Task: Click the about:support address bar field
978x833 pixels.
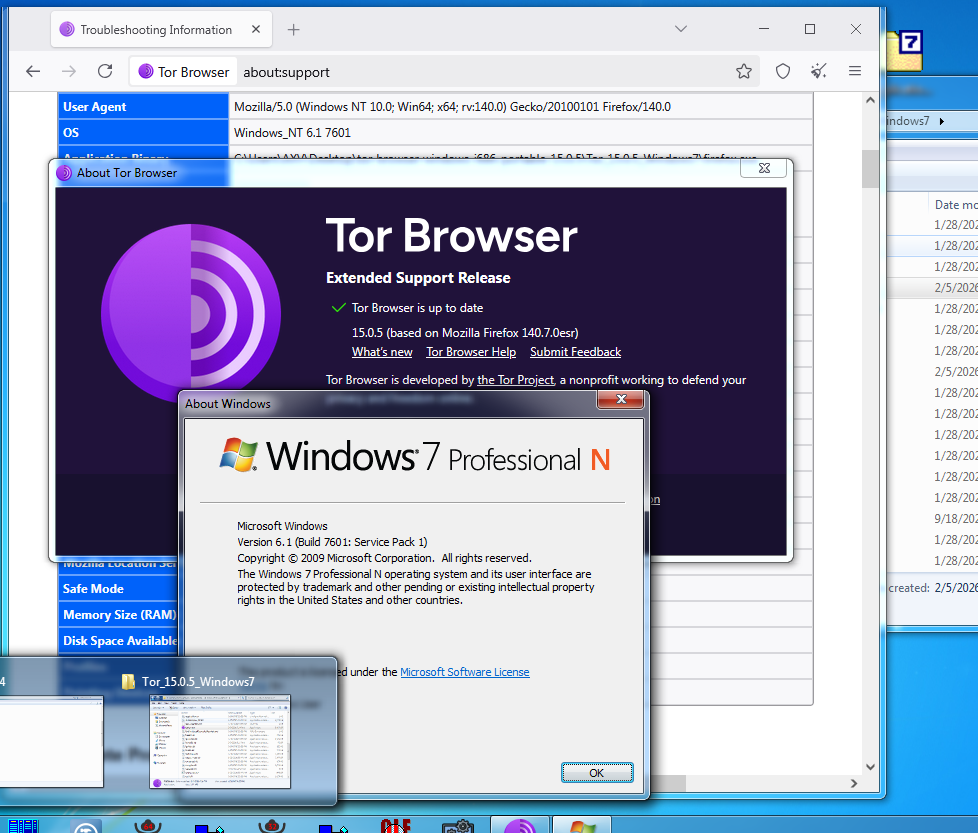Action: 480,72
